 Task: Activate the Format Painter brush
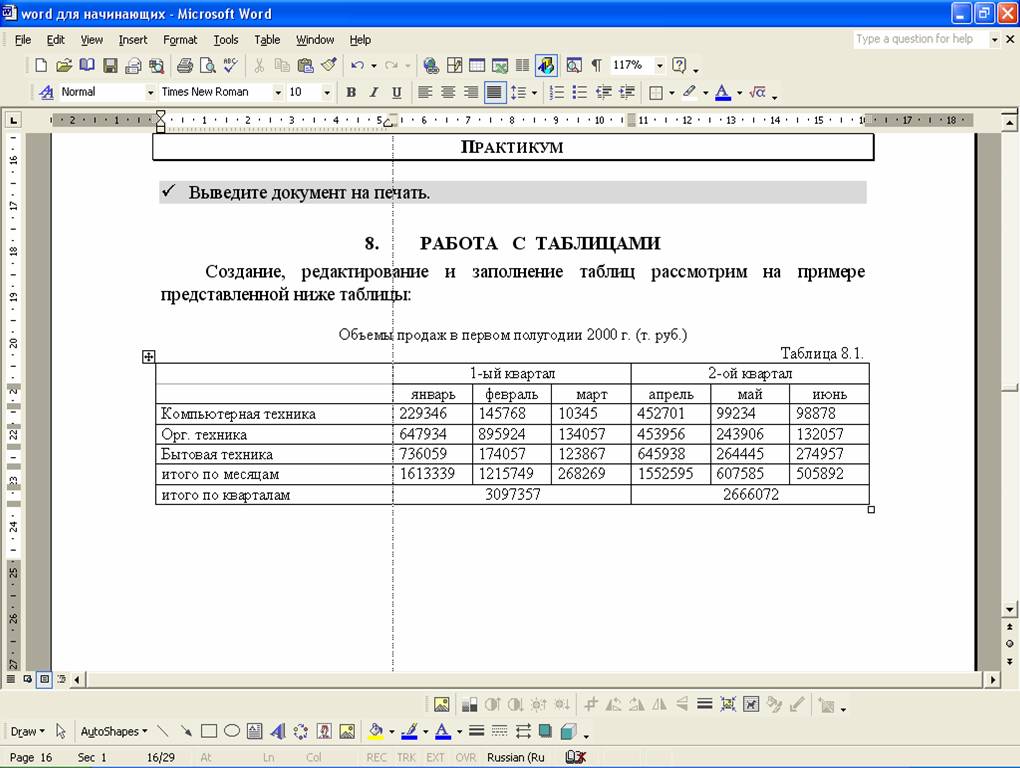click(x=329, y=65)
